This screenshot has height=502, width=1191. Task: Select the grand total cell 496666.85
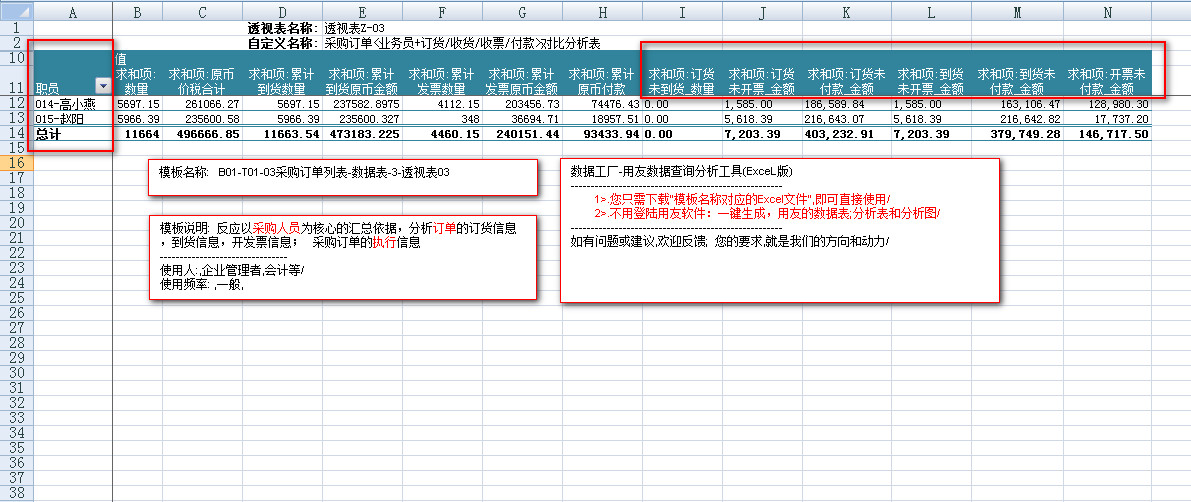click(x=202, y=133)
